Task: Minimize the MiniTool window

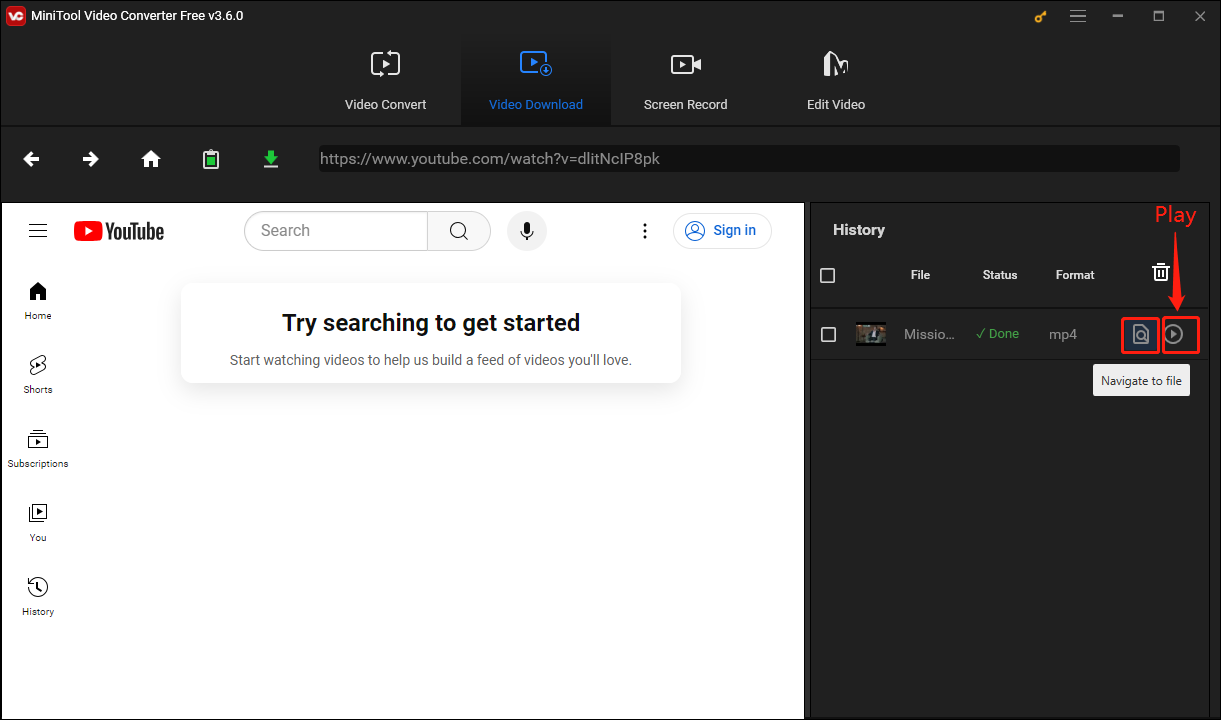Action: click(1119, 16)
